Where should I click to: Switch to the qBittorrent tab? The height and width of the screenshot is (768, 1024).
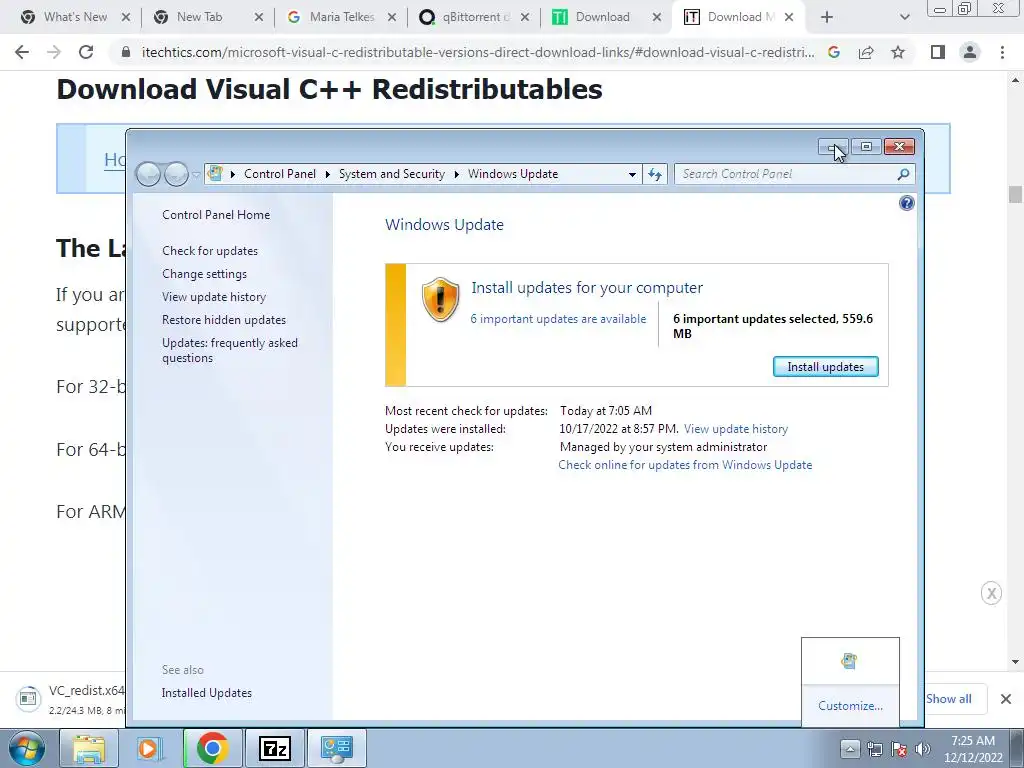coord(475,17)
